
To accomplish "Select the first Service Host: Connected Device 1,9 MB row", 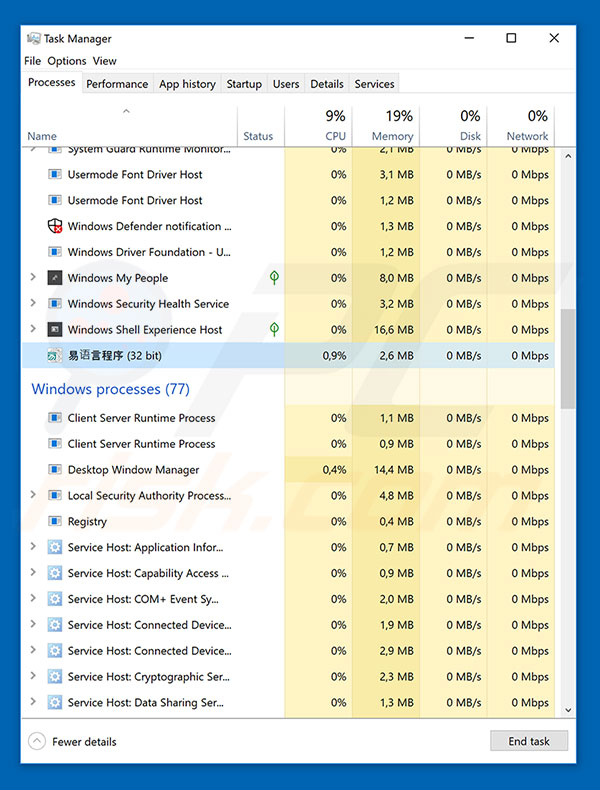I will 289,625.
